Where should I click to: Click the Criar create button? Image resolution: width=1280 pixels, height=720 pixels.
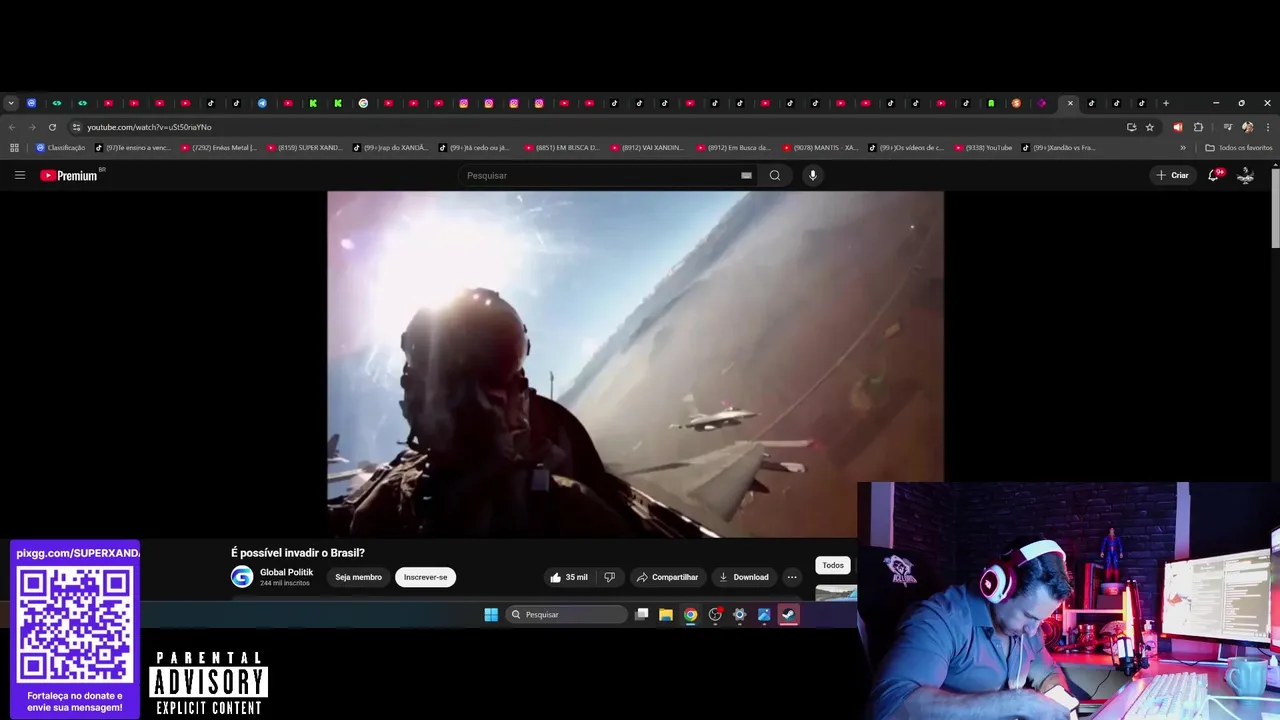click(1172, 175)
